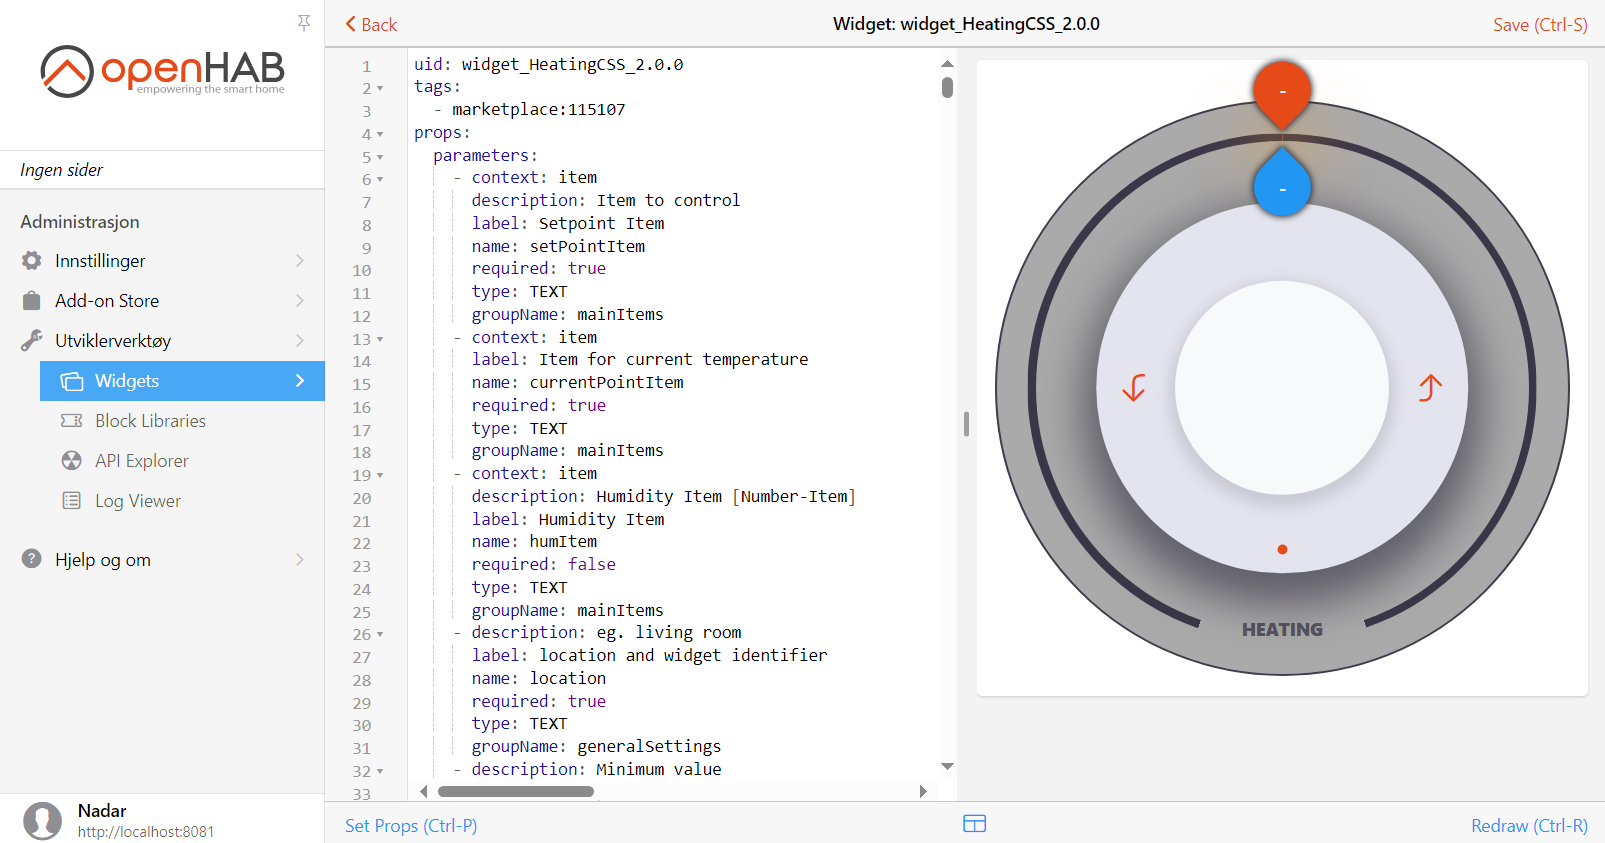Image resolution: width=1605 pixels, height=843 pixels.
Task: Click Save (Ctrl-S) link
Action: pyautogui.click(x=1539, y=25)
